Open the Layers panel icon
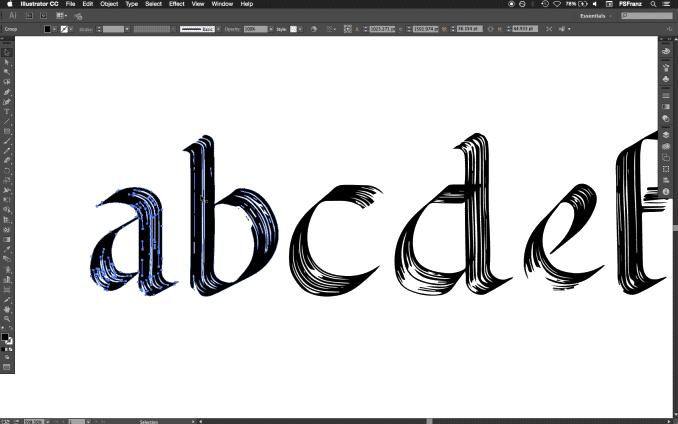The image size is (678, 424). point(666,135)
